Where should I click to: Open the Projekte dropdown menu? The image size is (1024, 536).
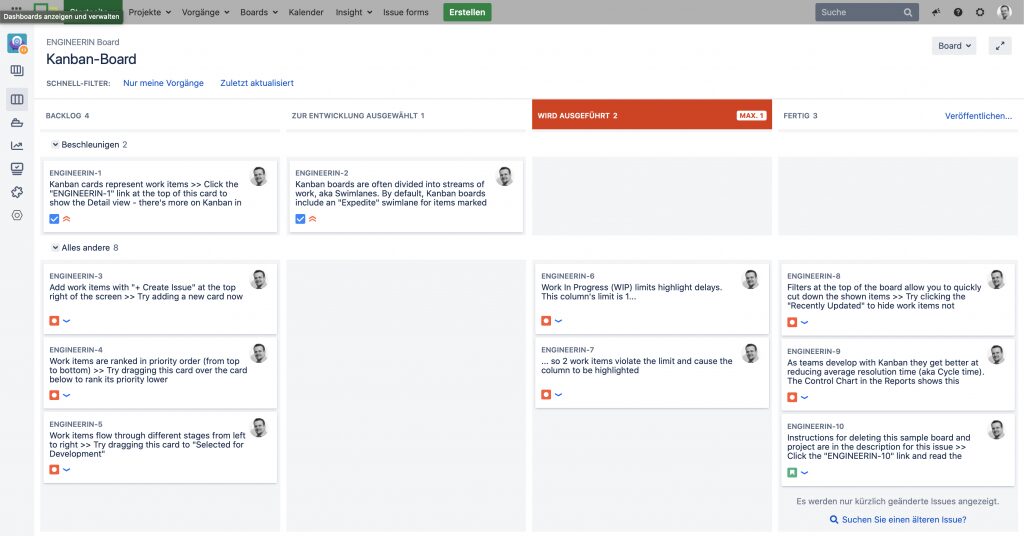tap(150, 12)
